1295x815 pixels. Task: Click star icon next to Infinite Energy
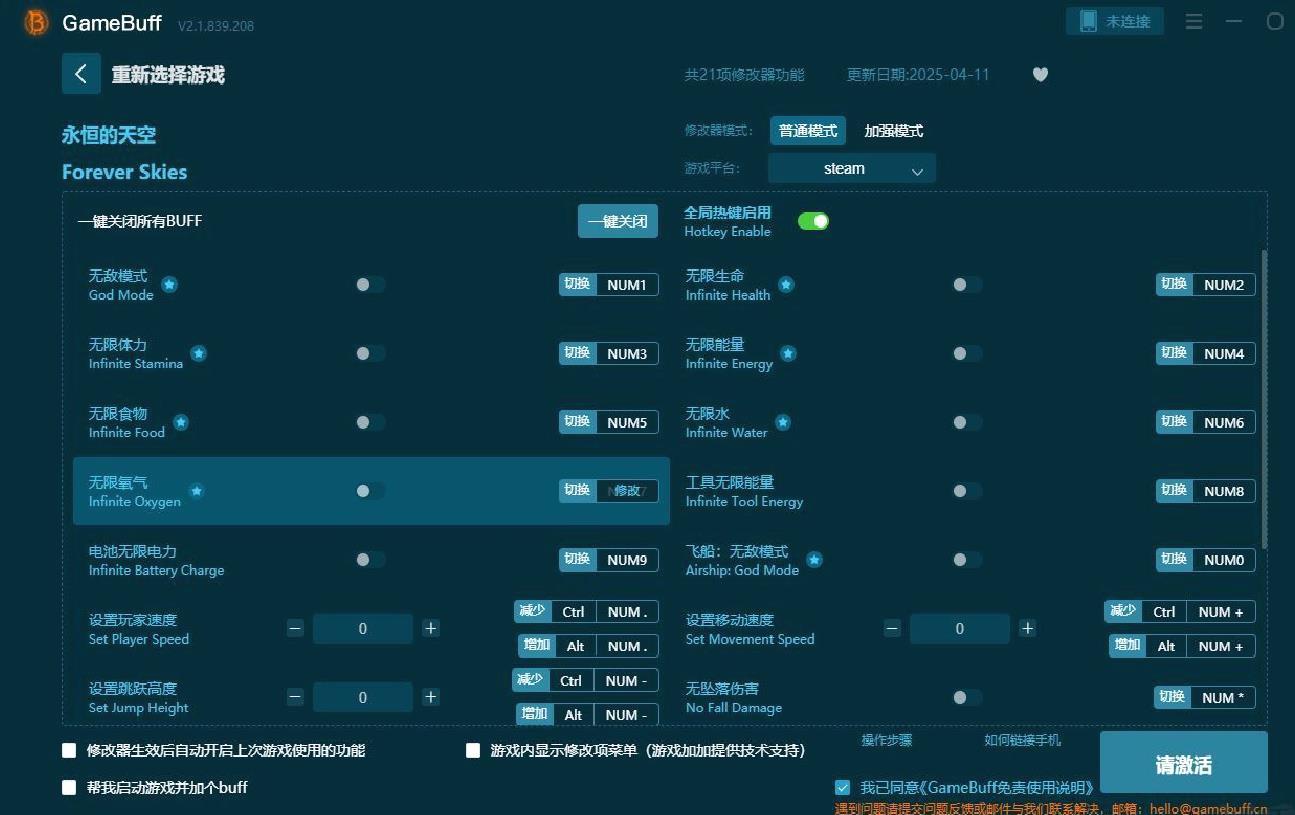coord(788,353)
